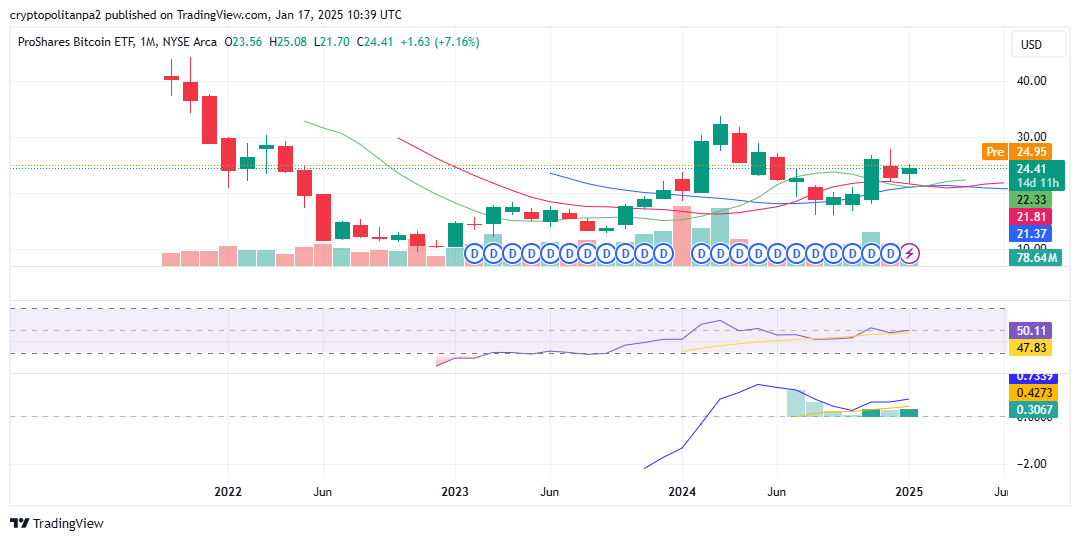
Task: Click the first dividend D marker
Action: pyautogui.click(x=474, y=254)
